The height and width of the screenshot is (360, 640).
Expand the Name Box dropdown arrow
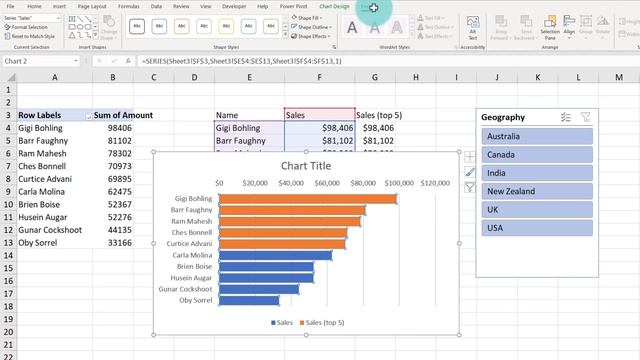[76, 61]
